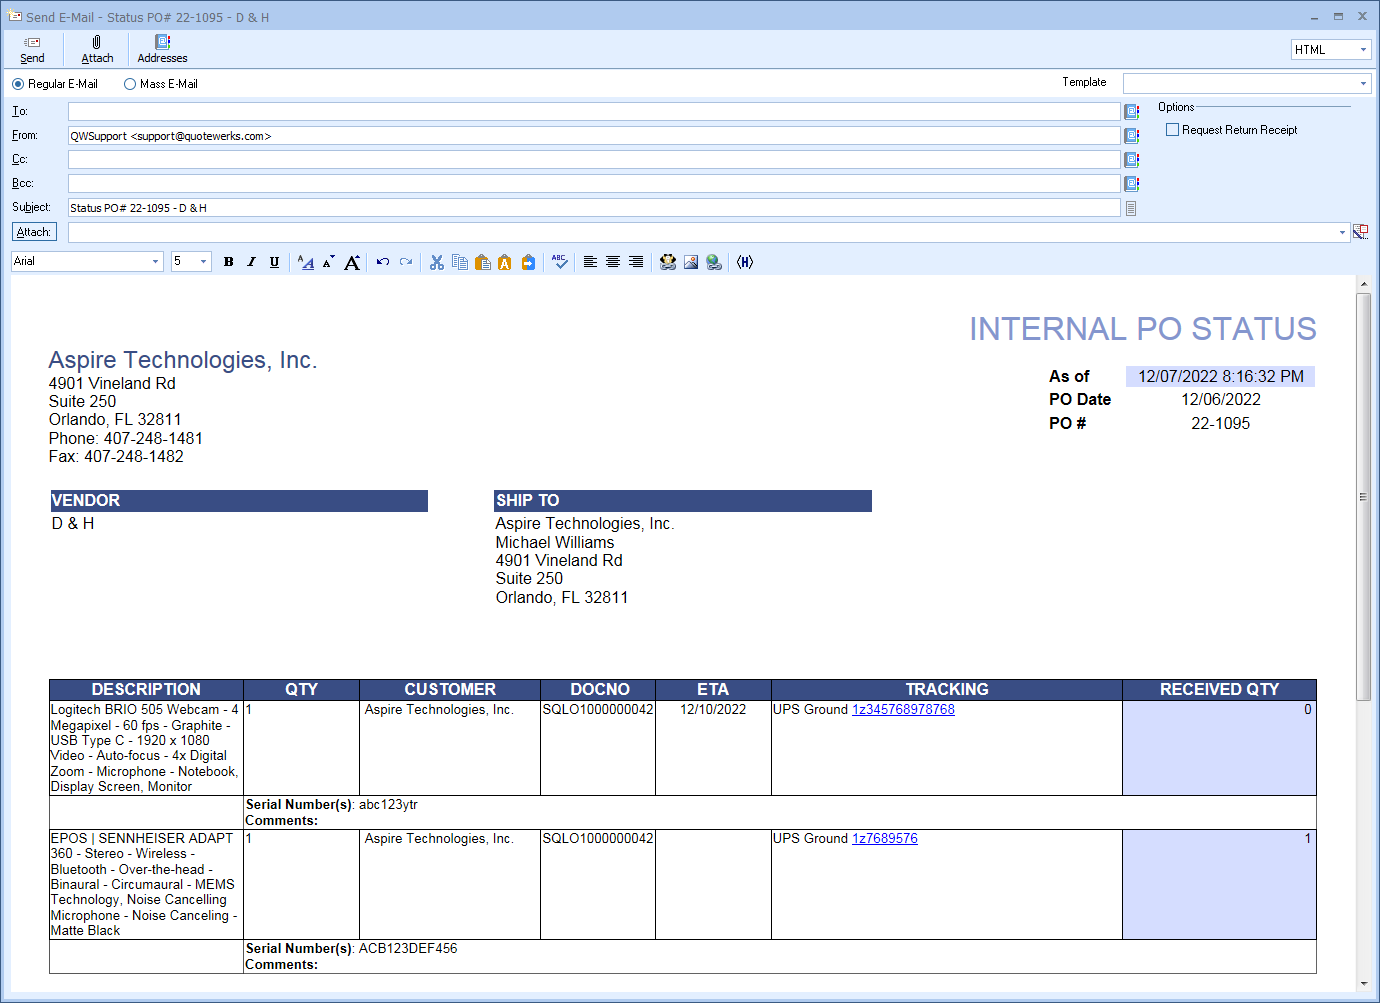This screenshot has height=1003, width=1380.
Task: Align text right
Action: pyautogui.click(x=636, y=262)
